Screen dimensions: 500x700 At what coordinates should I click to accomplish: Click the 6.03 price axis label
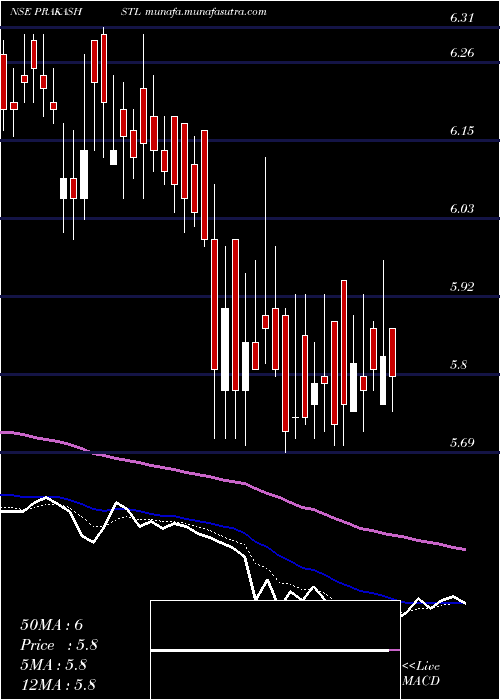coord(462,208)
